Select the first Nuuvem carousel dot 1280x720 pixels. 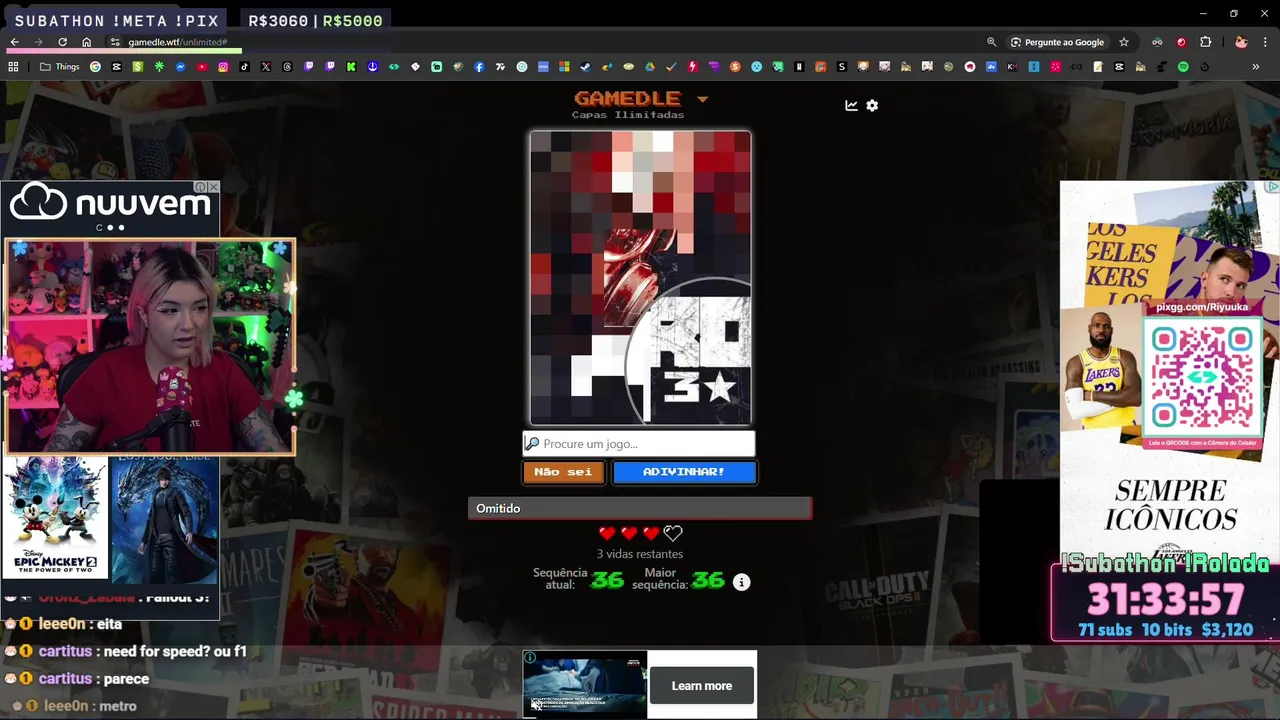(99, 228)
